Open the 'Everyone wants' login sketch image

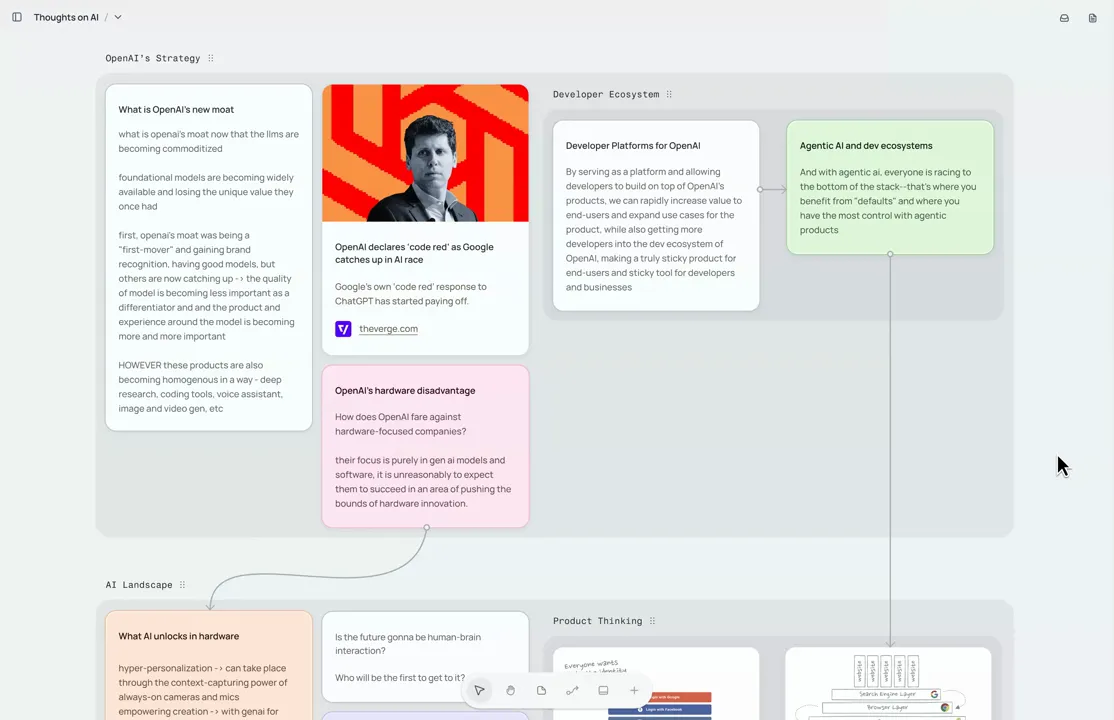[x=656, y=684]
